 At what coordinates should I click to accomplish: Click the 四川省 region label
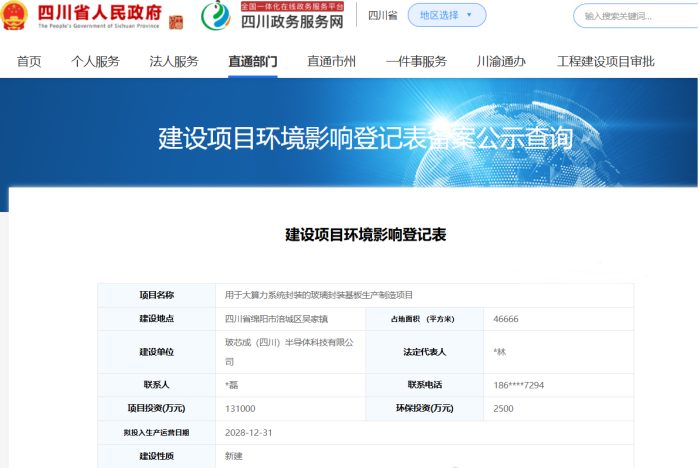(383, 16)
